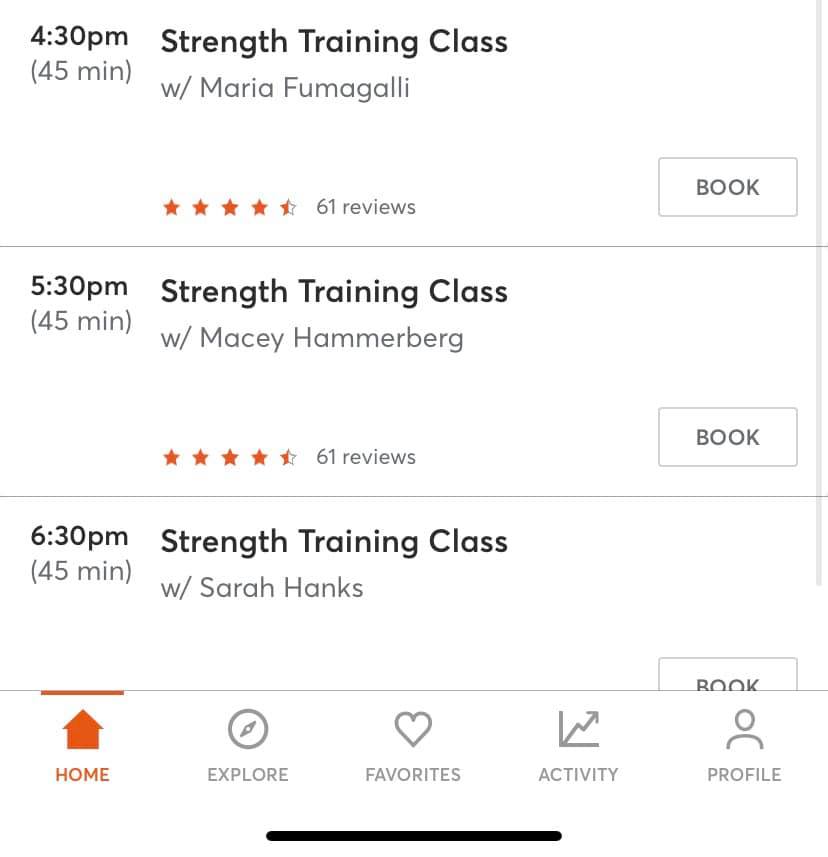This screenshot has height=857, width=828.
Task: Open the 6:30pm Strength Training Class title
Action: 334,542
